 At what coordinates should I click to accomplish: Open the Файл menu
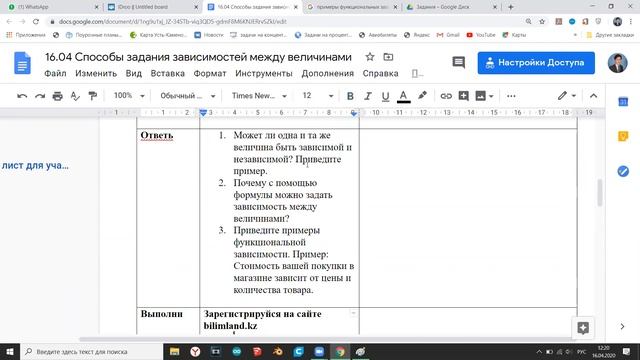[55, 73]
